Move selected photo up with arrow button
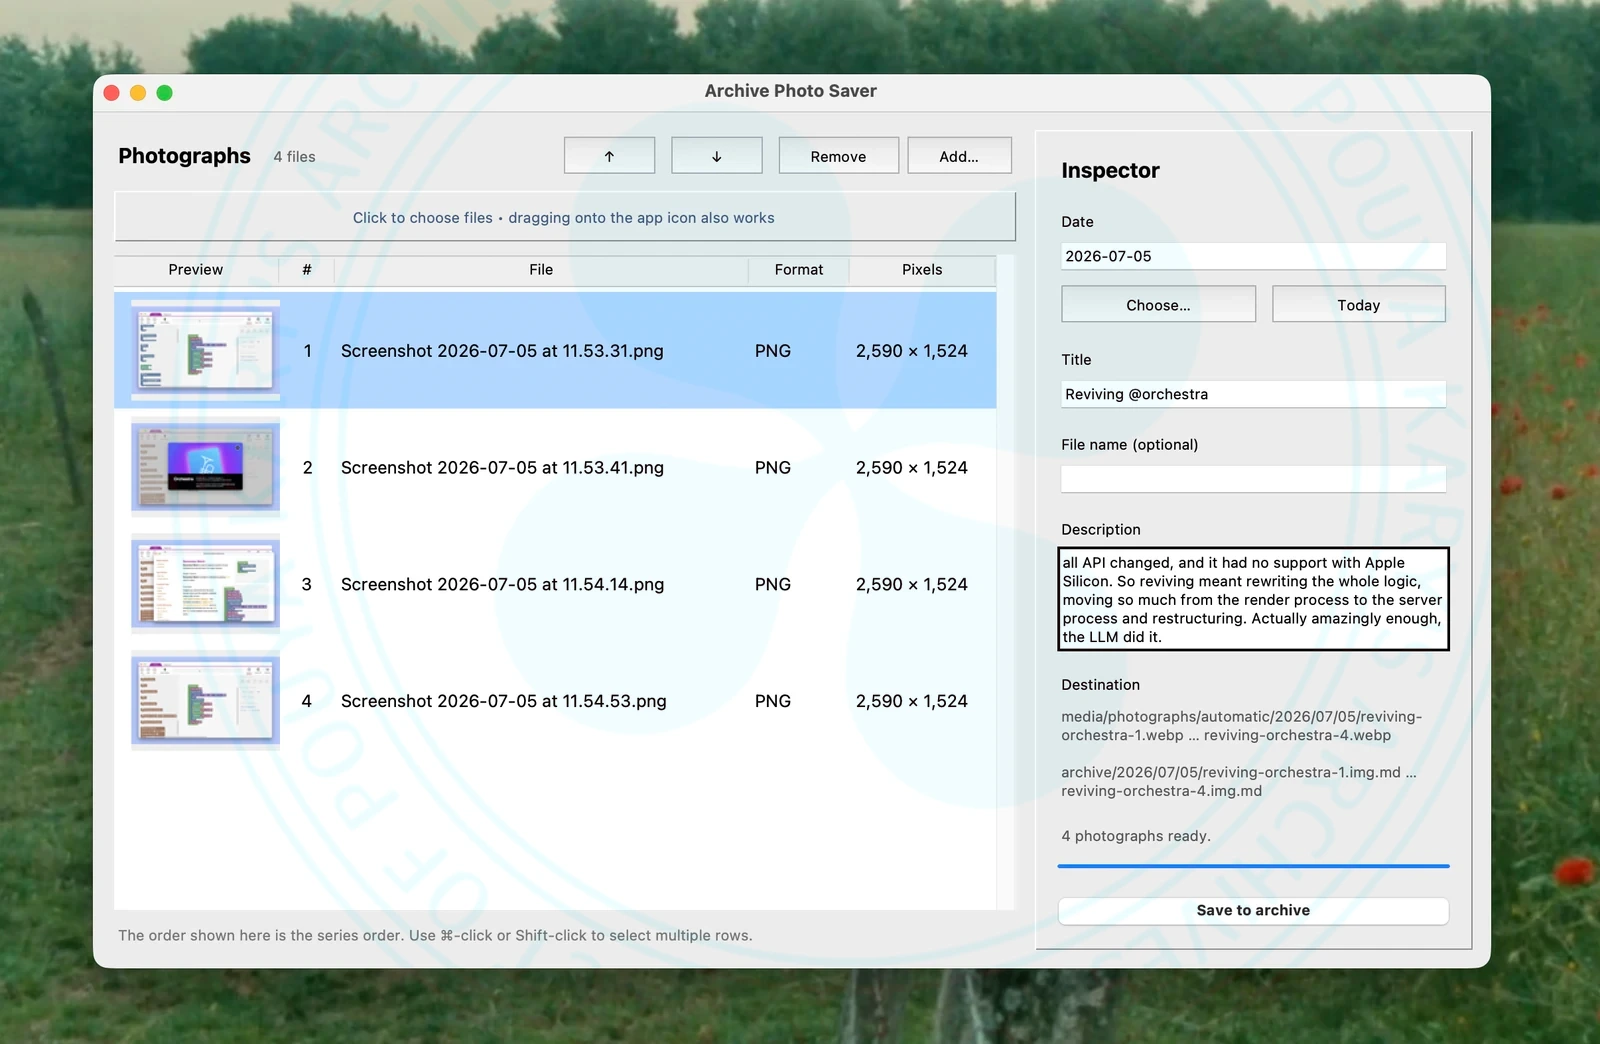The width and height of the screenshot is (1600, 1044). pyautogui.click(x=609, y=156)
